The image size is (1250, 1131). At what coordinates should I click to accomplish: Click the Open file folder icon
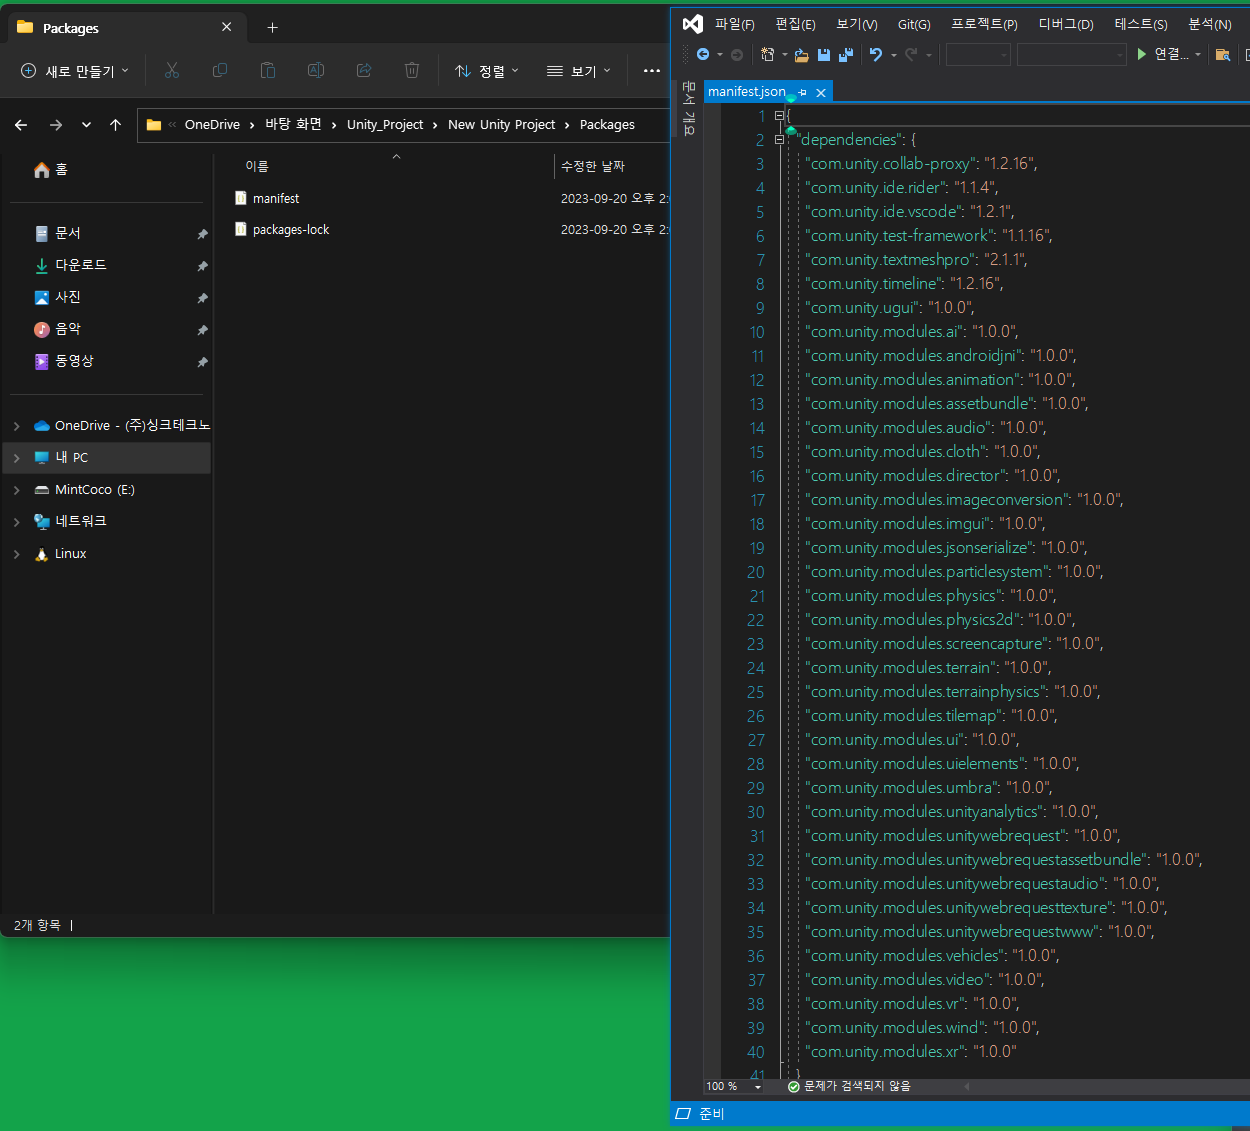pyautogui.click(x=802, y=55)
